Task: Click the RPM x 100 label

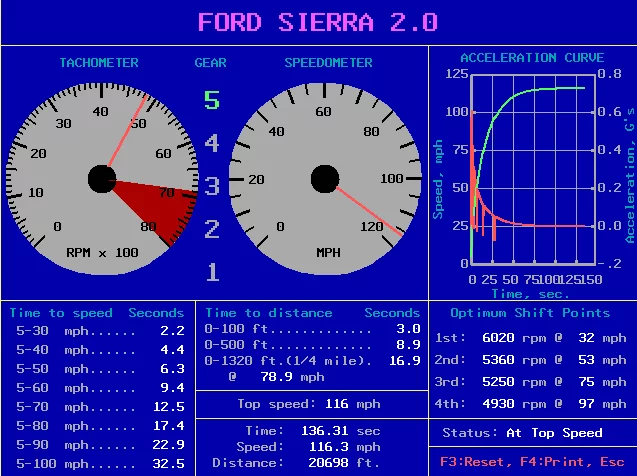Action: point(102,253)
